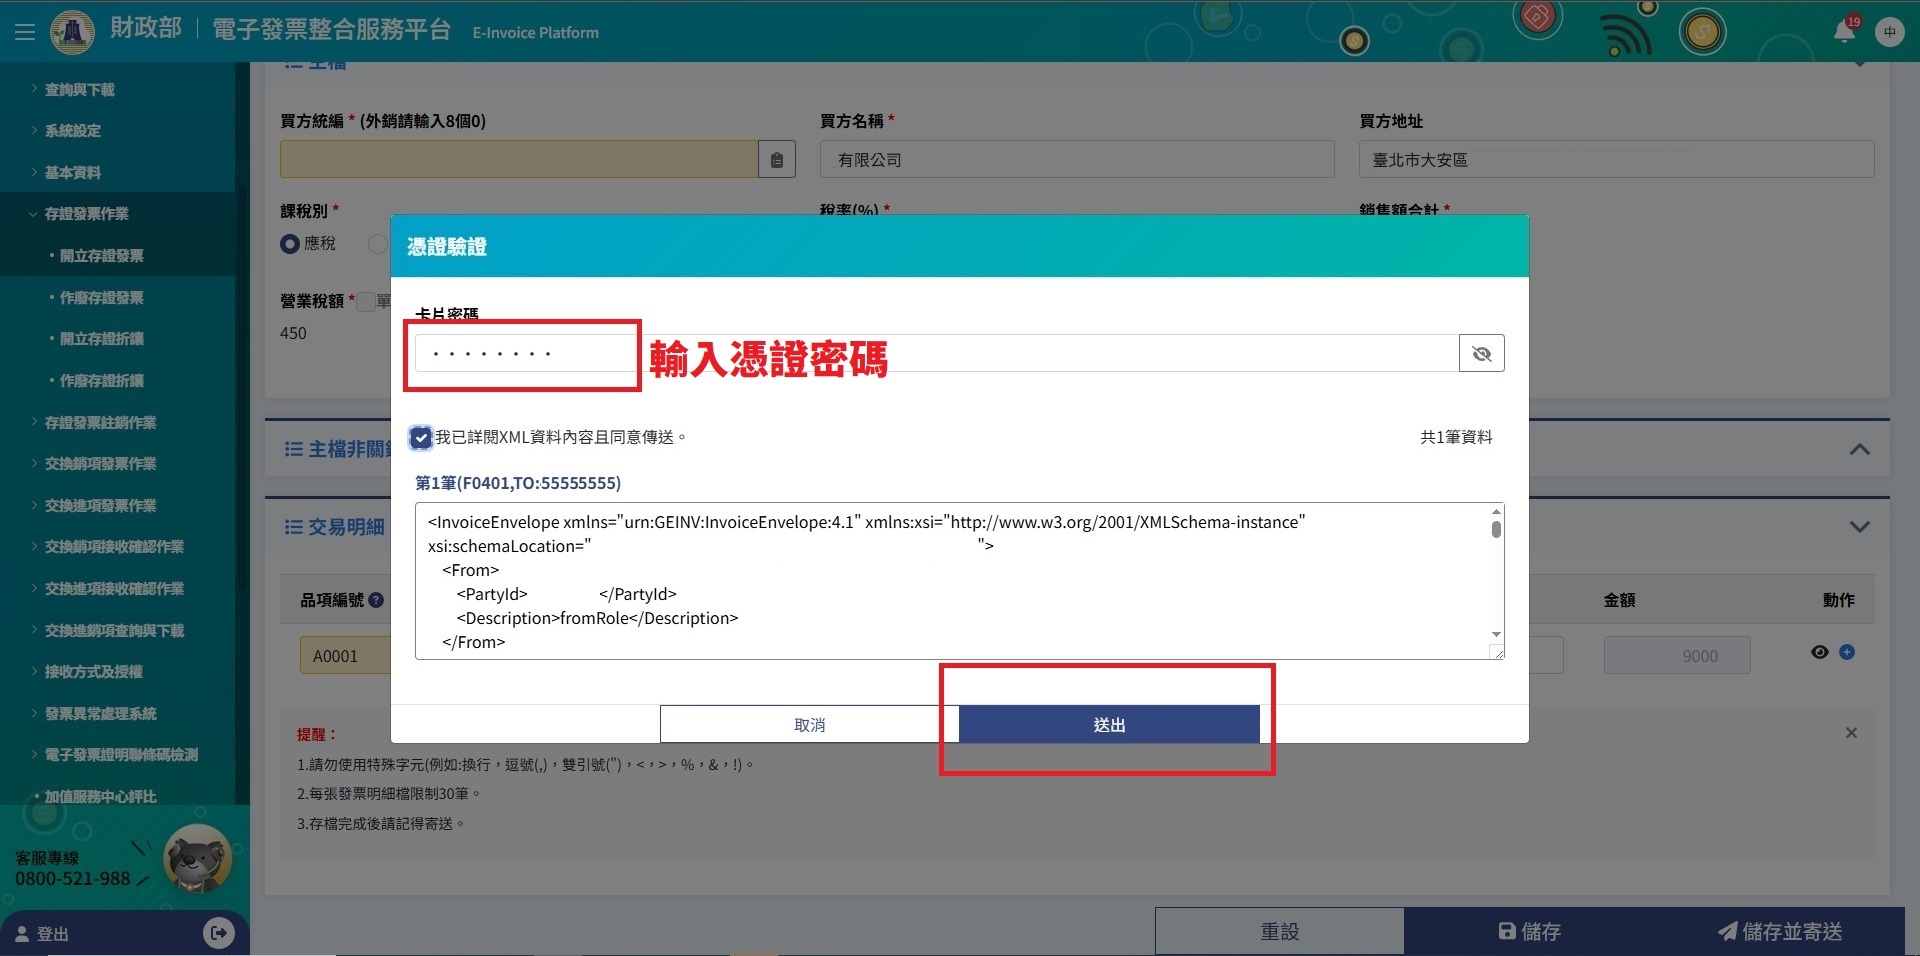Toggle the checkbox beside 營業稅額
The height and width of the screenshot is (956, 1920).
tap(366, 301)
